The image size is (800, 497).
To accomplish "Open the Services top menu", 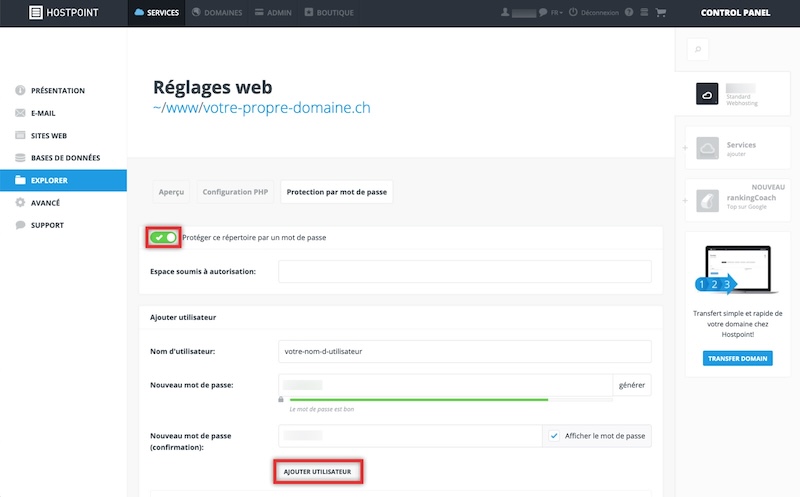I will pos(157,12).
